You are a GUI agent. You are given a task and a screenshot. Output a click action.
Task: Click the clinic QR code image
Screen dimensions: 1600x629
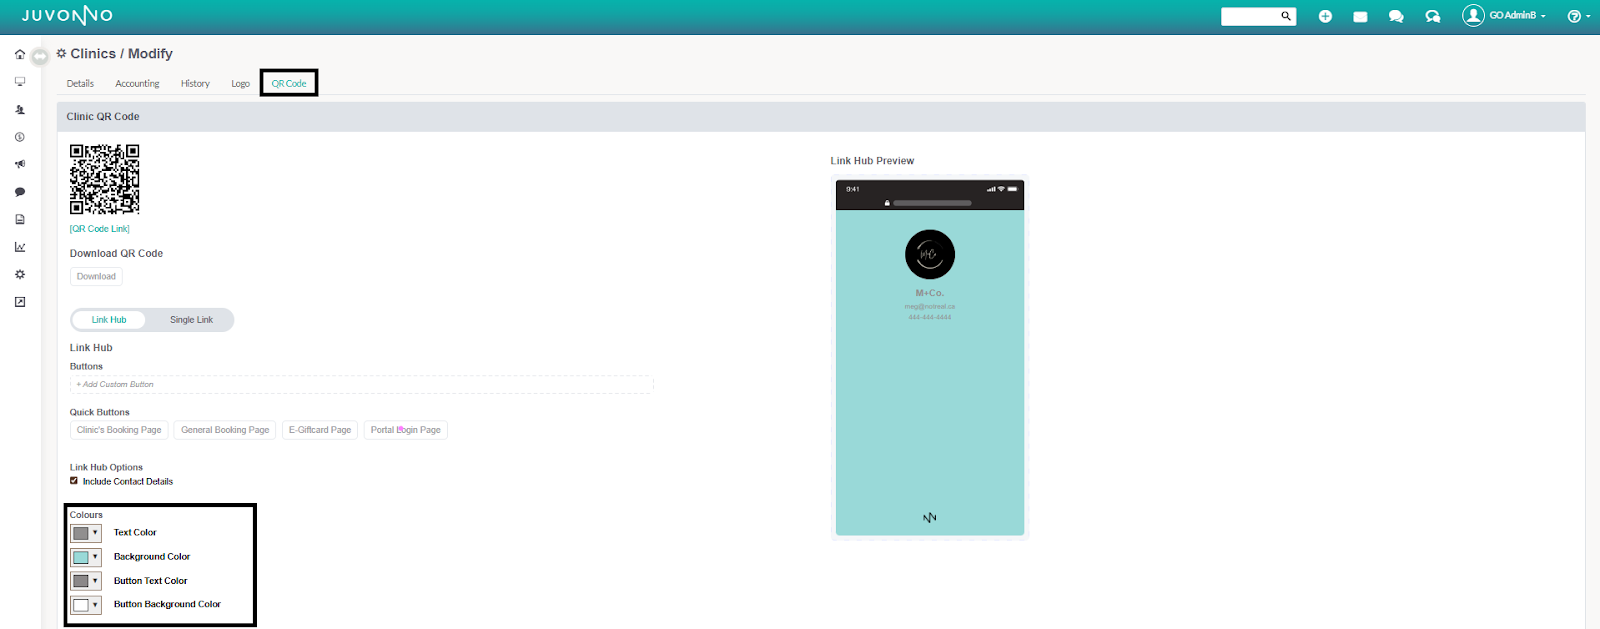pyautogui.click(x=105, y=179)
